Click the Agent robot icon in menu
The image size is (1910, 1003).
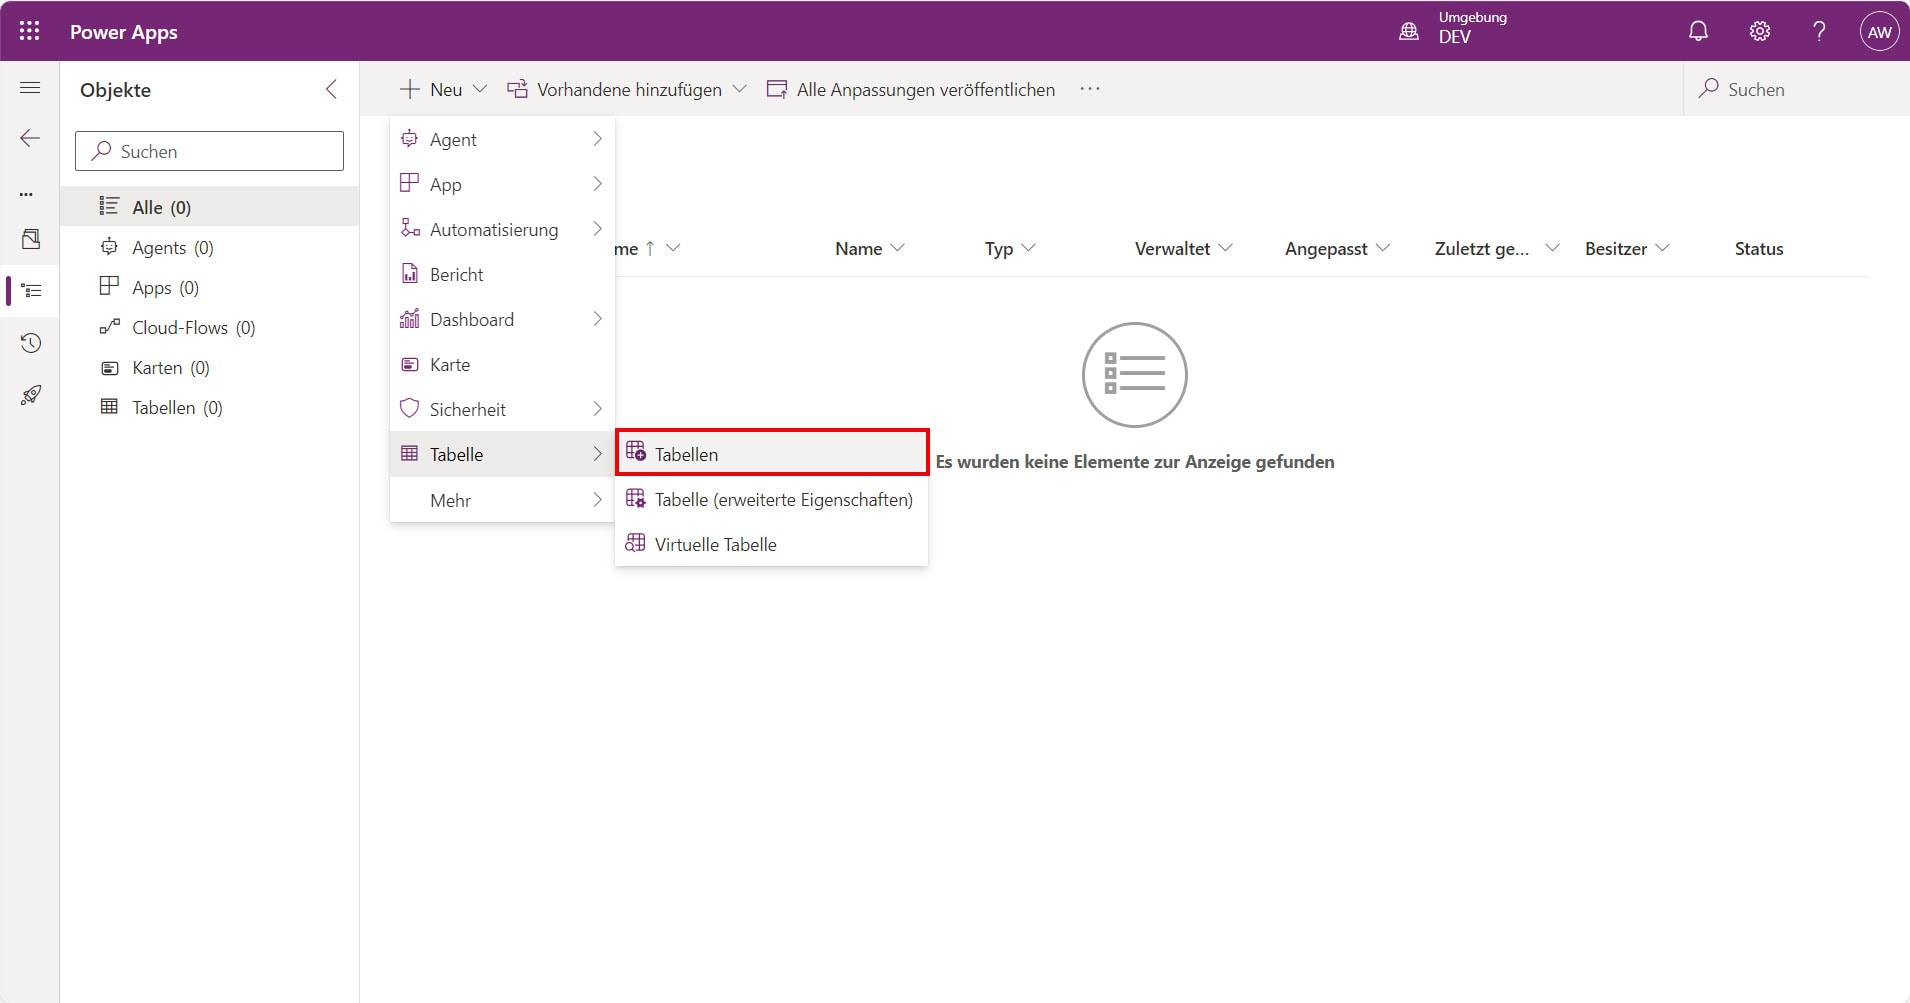point(409,138)
